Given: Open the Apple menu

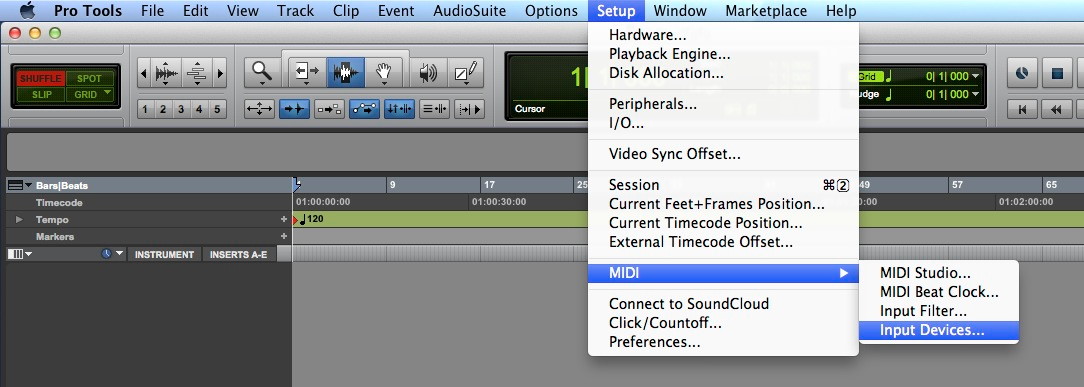Looking at the screenshot, I should (x=26, y=11).
